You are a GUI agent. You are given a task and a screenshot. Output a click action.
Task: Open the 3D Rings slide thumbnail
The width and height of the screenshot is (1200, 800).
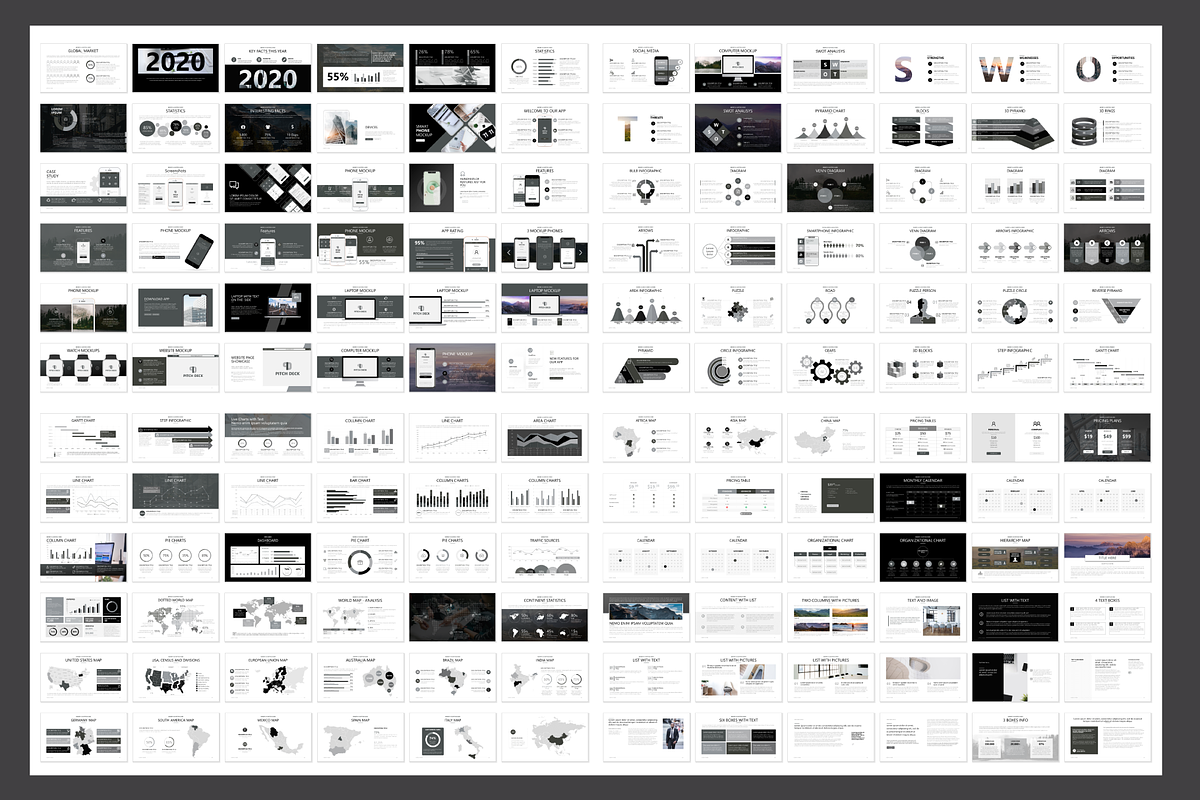tap(1107, 128)
